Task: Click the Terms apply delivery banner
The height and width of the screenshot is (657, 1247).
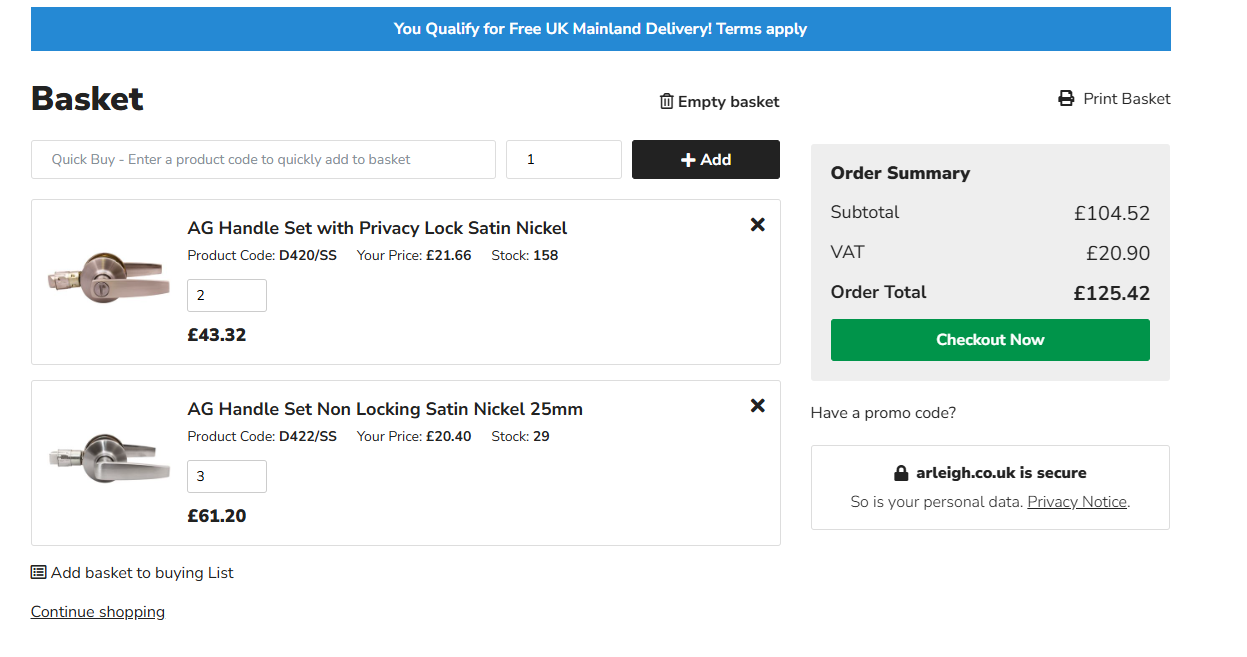Action: coord(600,29)
